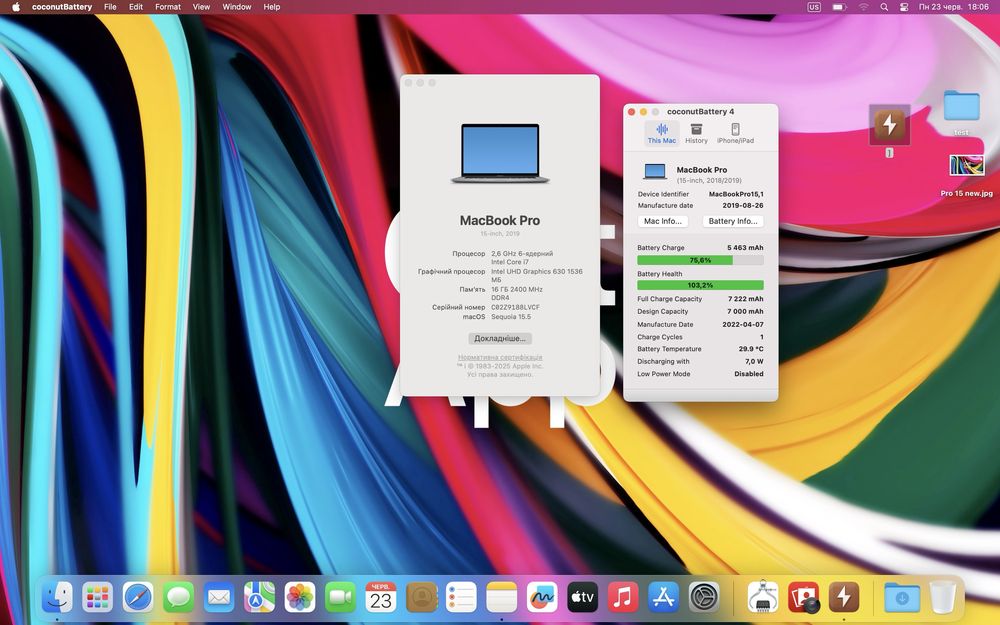Viewport: 1000px width, 625px height.
Task: Click the Battery Charge 75,6% progress bar
Action: tap(700, 260)
